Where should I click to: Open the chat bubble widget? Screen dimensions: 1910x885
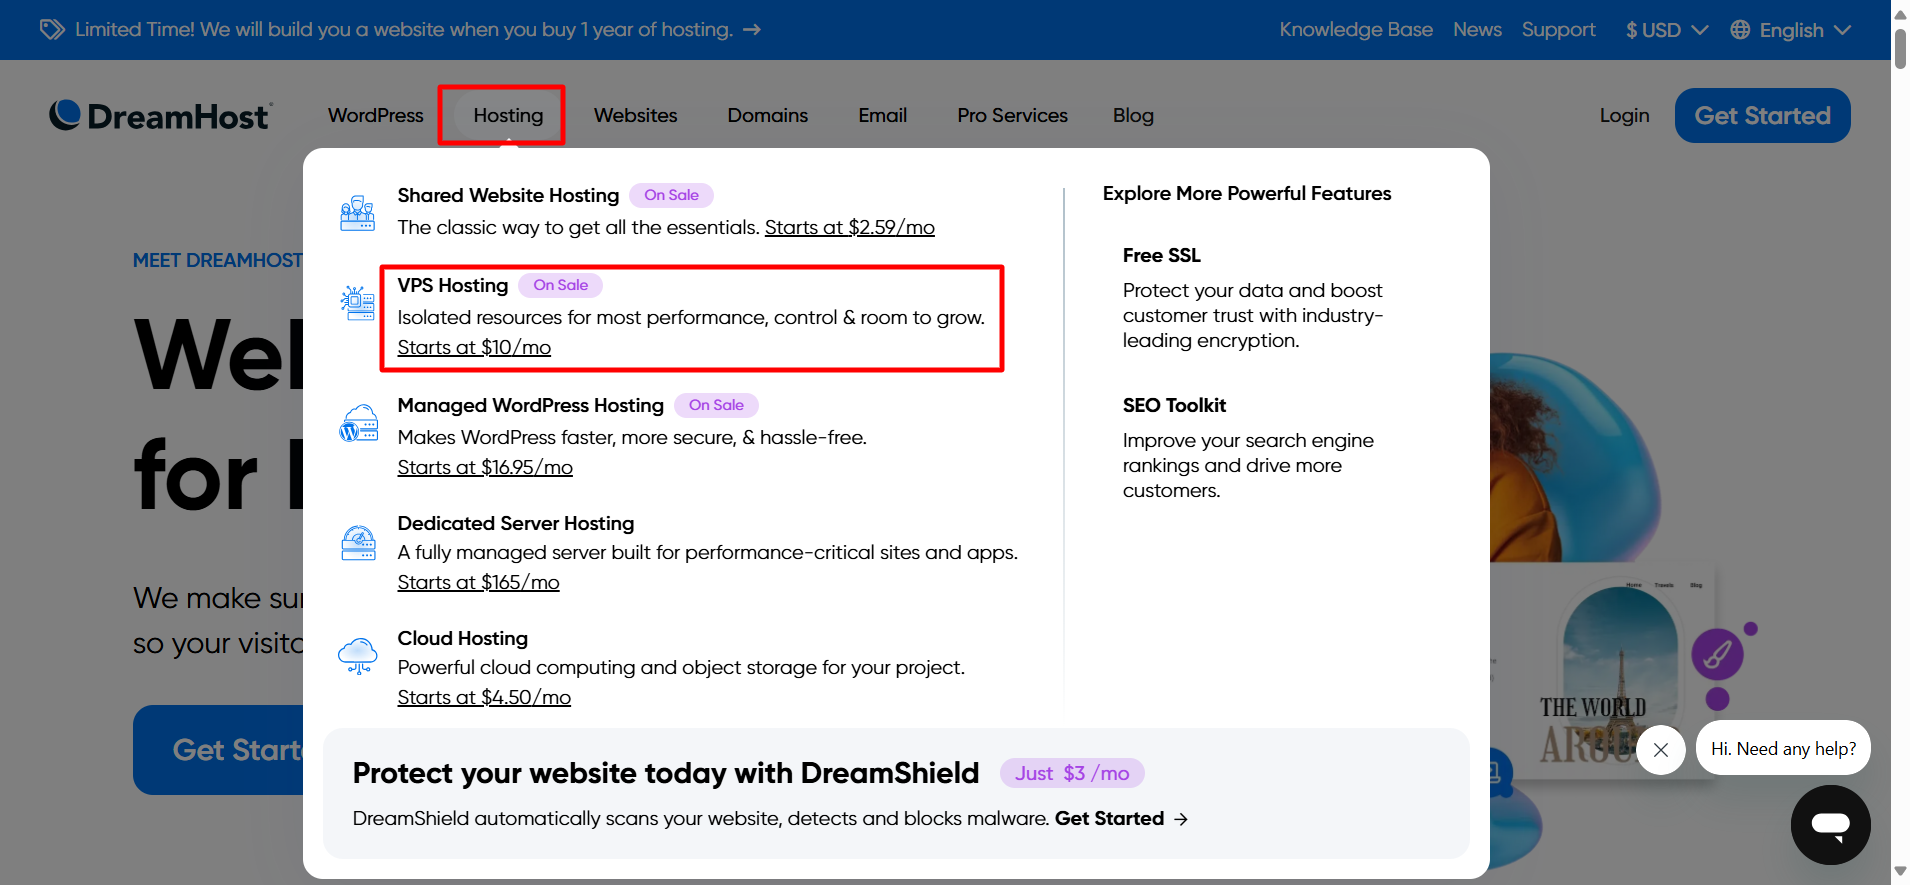[1830, 825]
